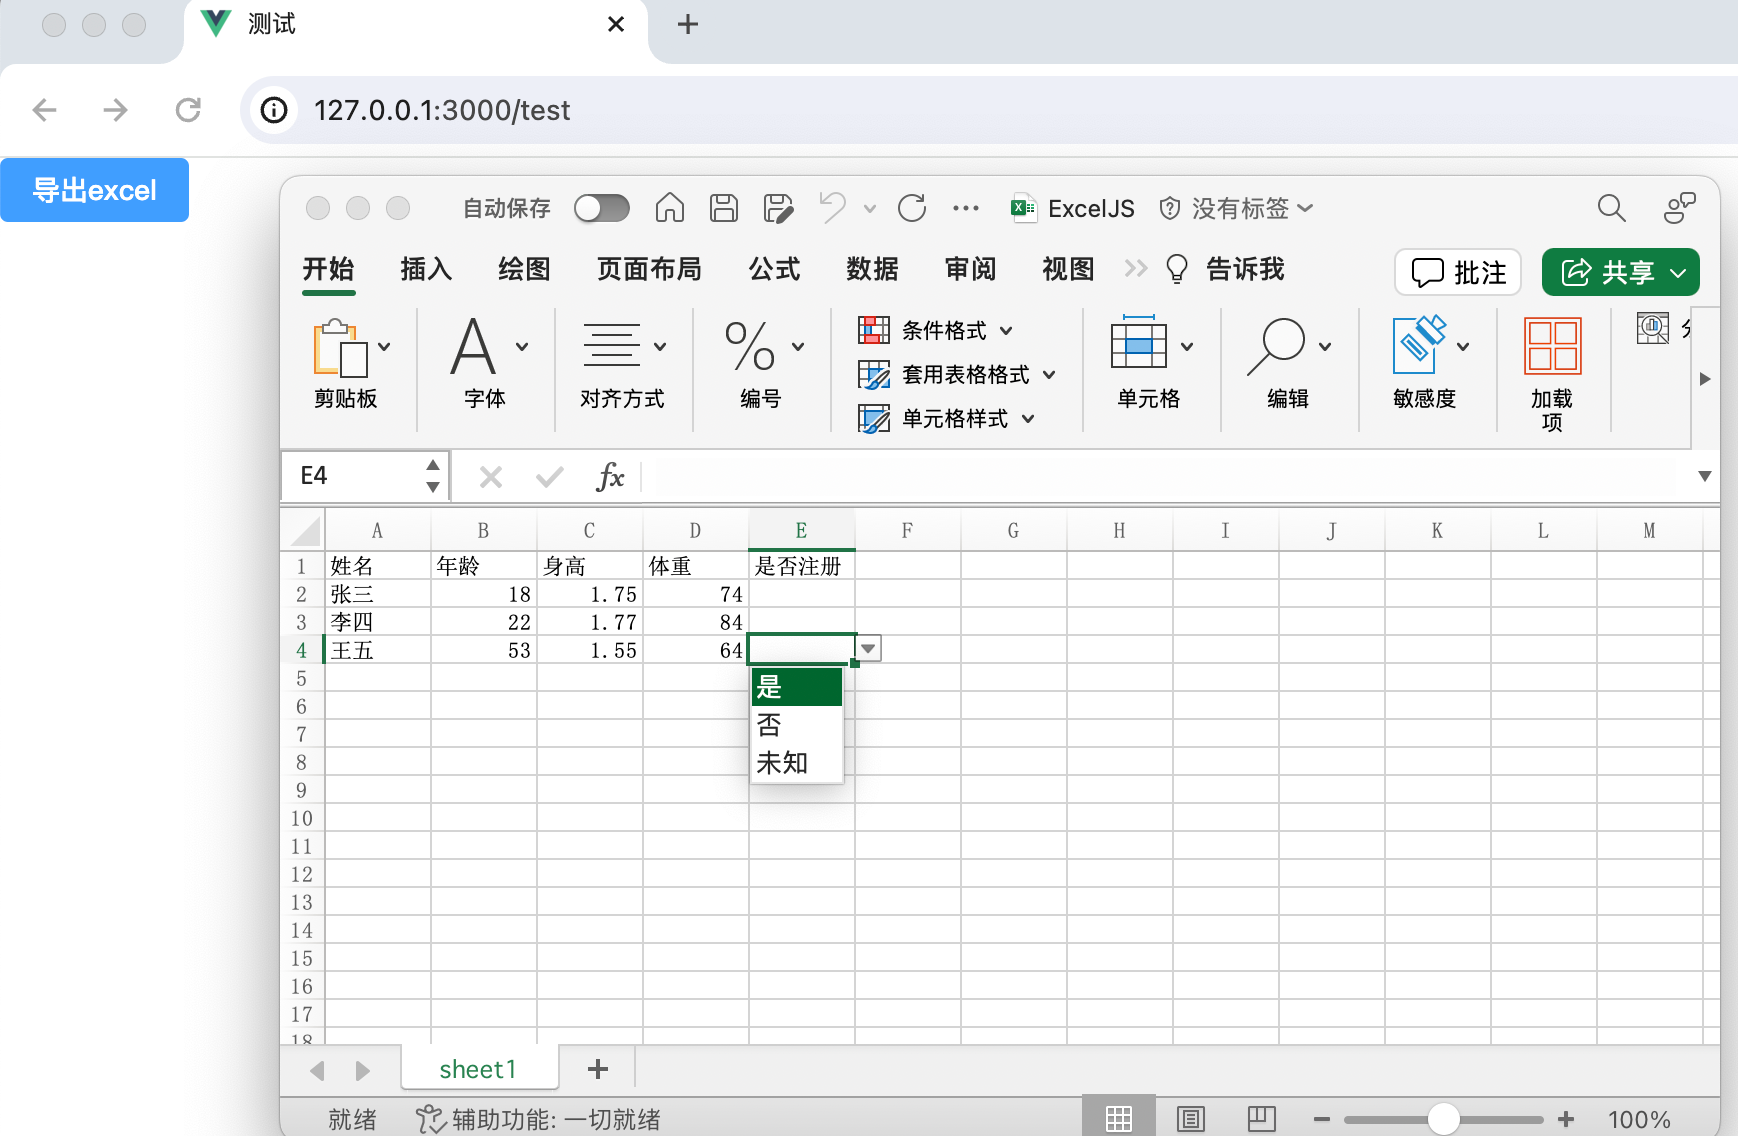Click the 导出excel button
This screenshot has width=1738, height=1136.
94,190
